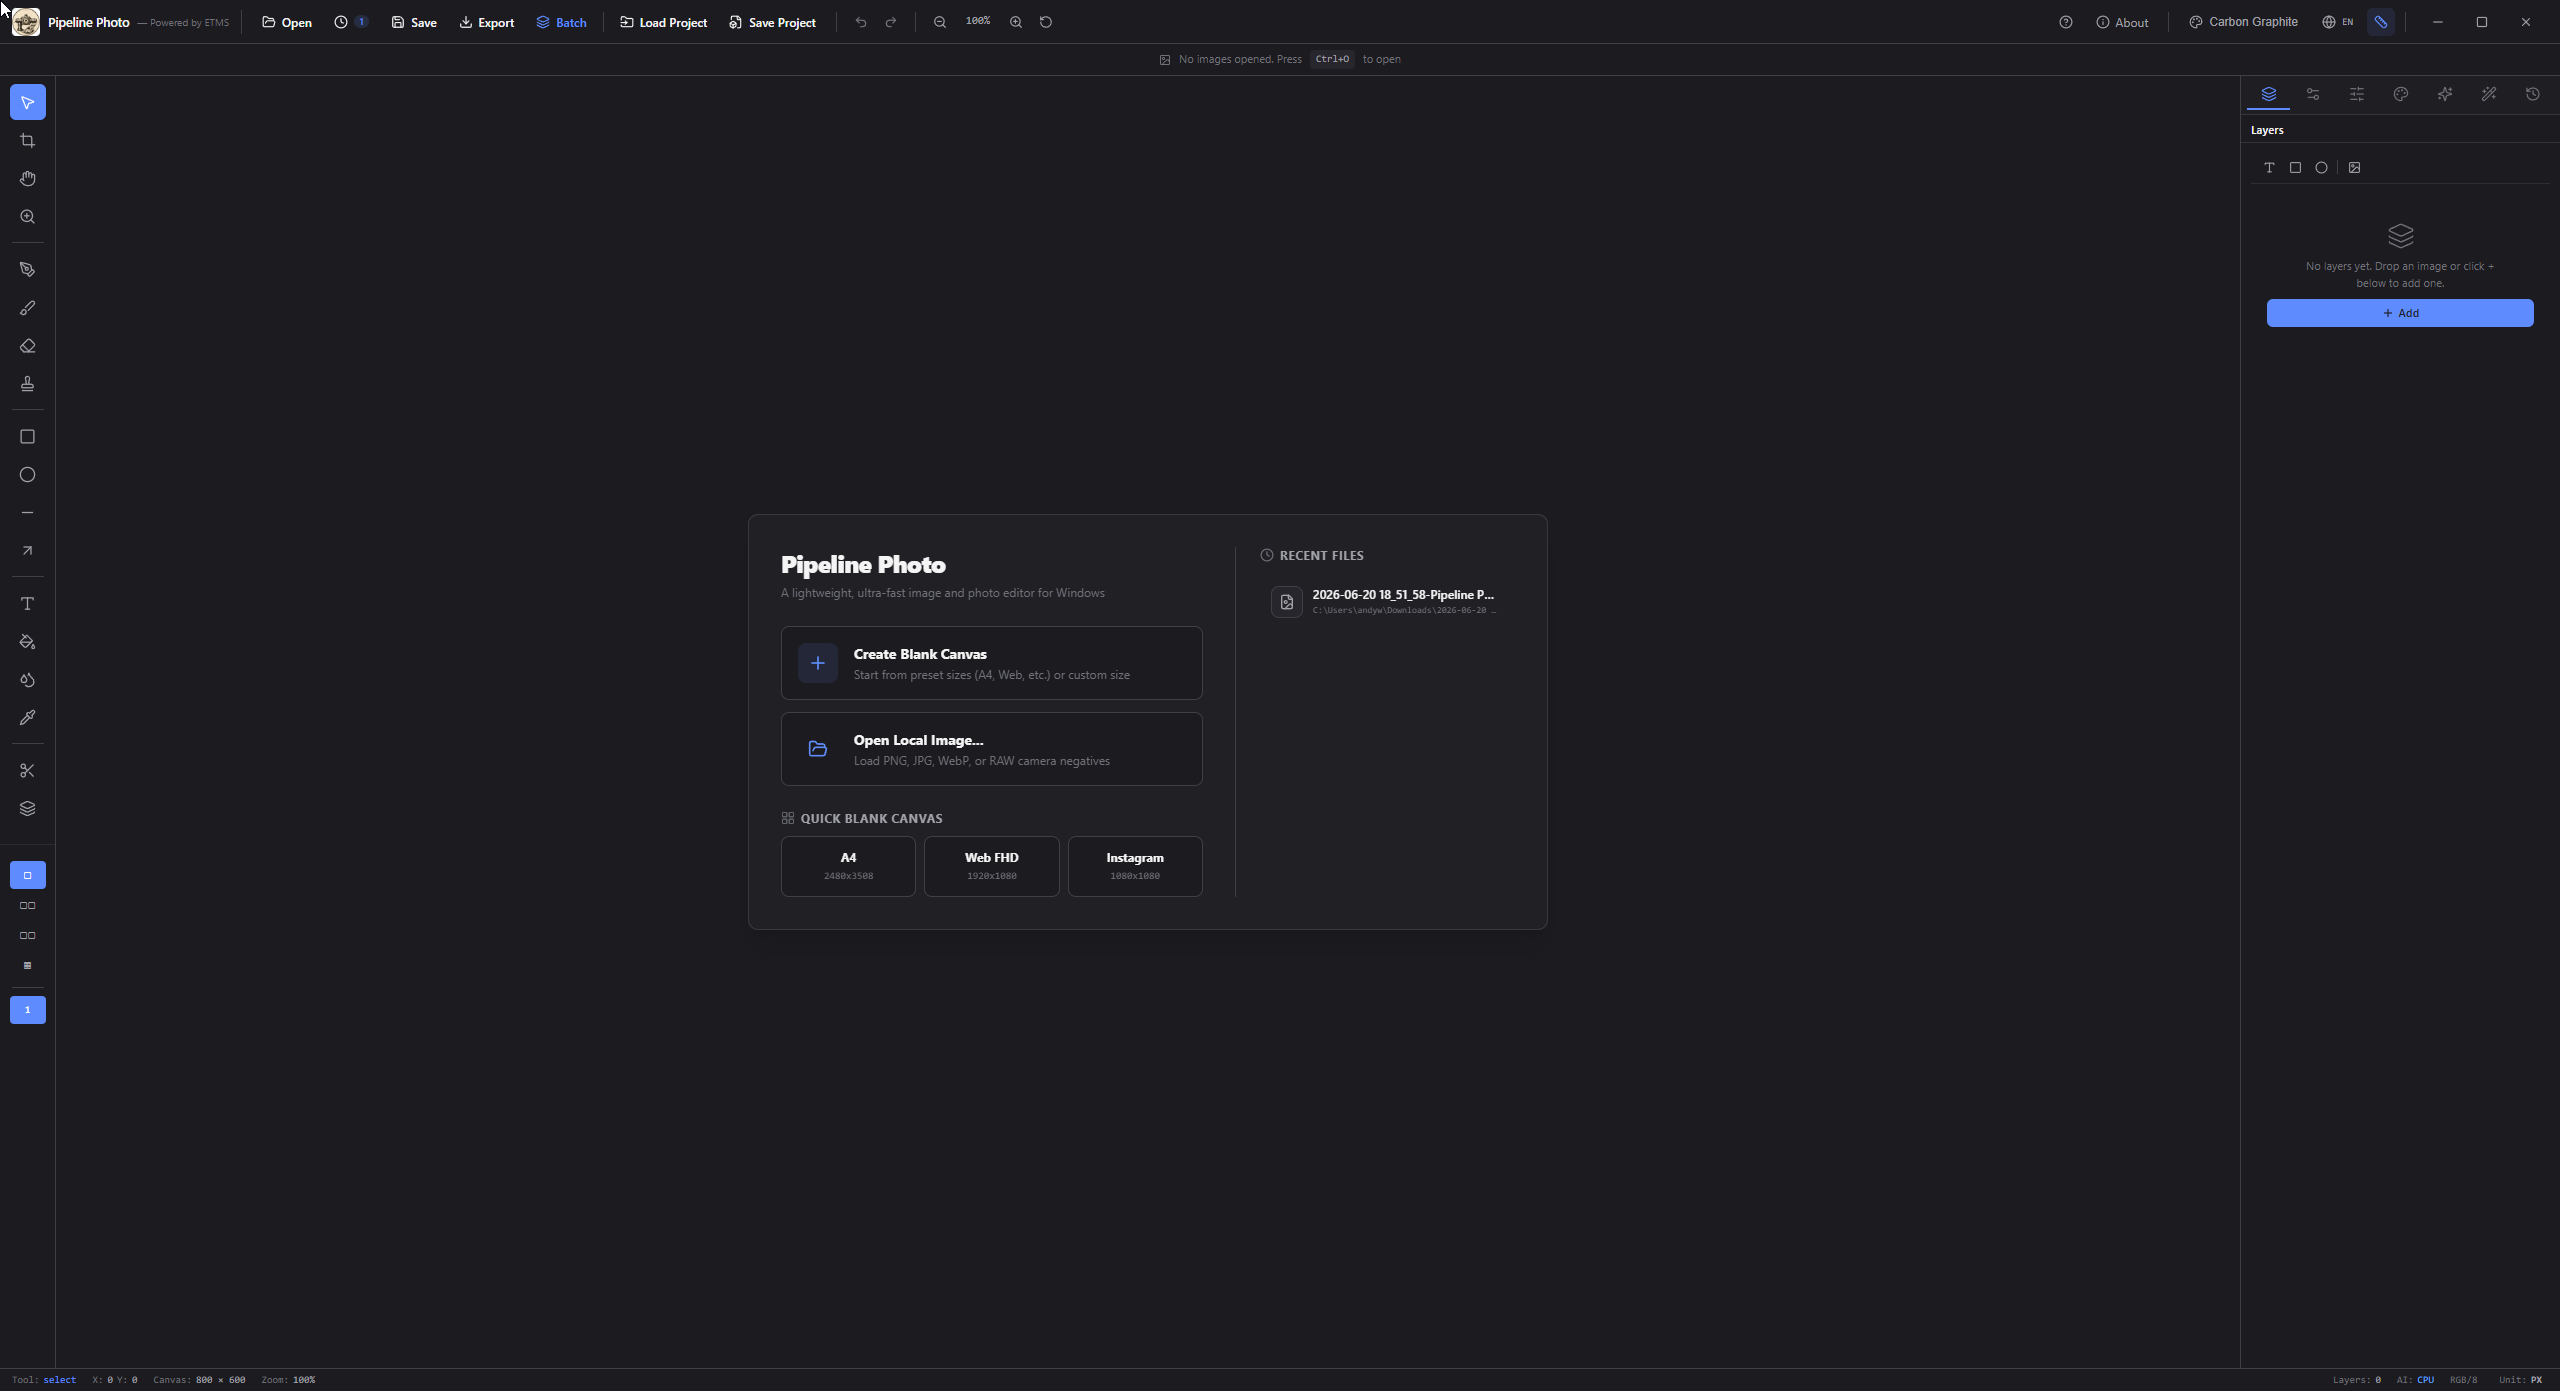
Task: Click the 100% zoom level value
Action: point(978,21)
